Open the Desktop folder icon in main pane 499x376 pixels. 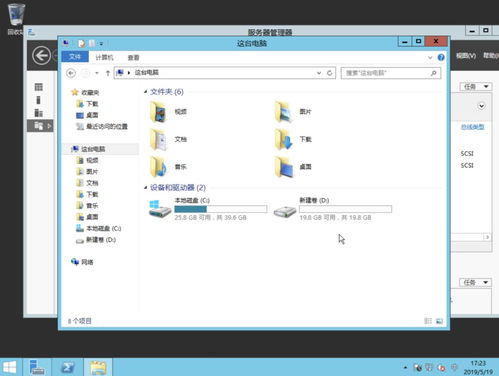[284, 167]
